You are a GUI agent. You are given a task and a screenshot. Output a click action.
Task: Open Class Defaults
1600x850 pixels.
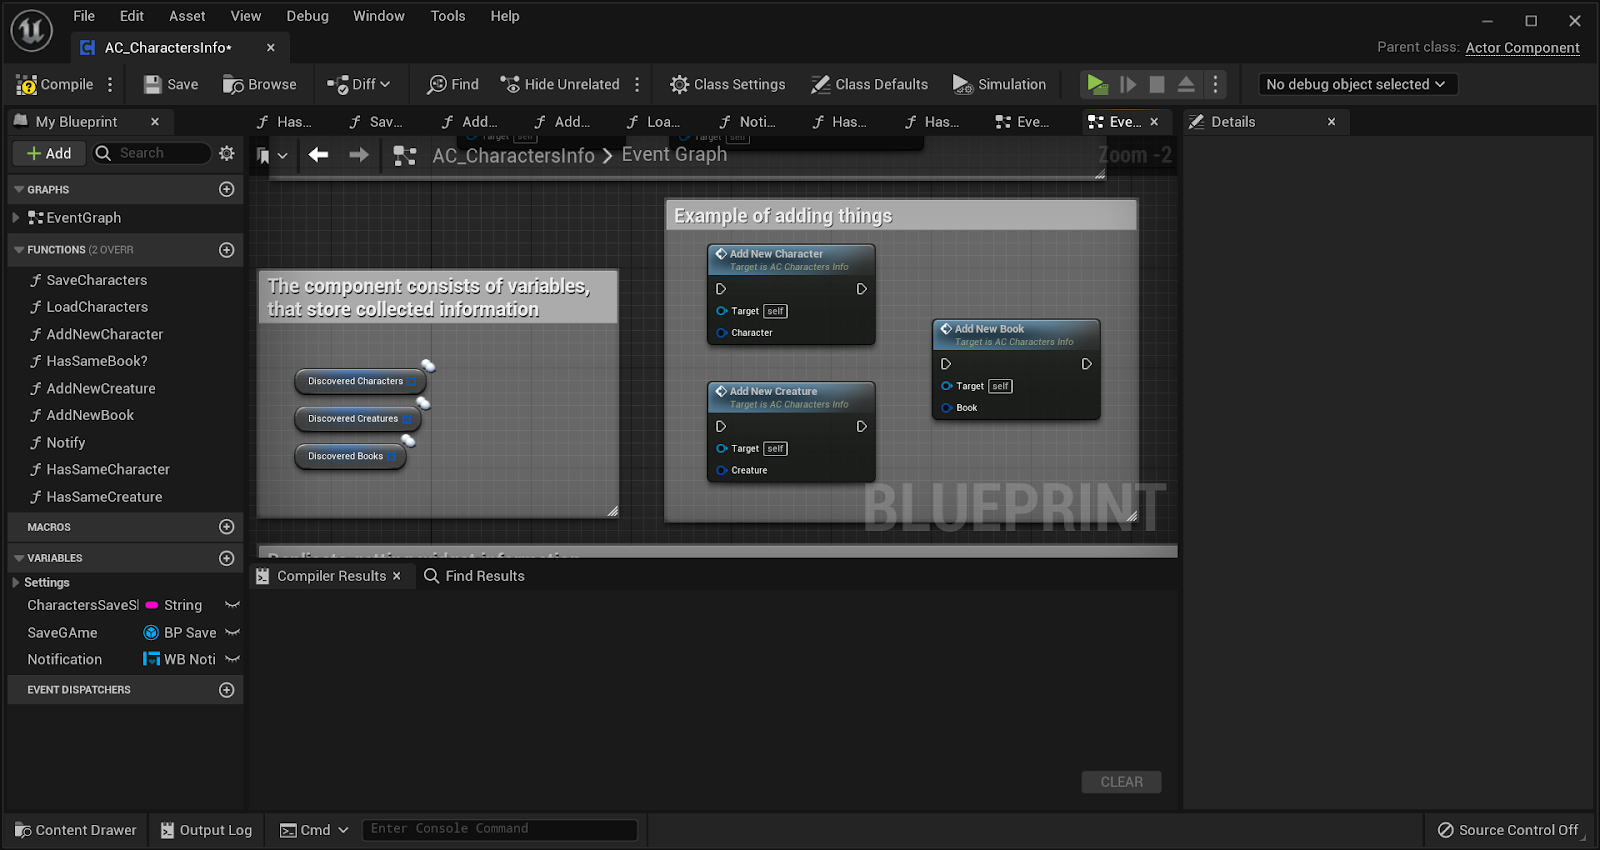click(x=870, y=85)
